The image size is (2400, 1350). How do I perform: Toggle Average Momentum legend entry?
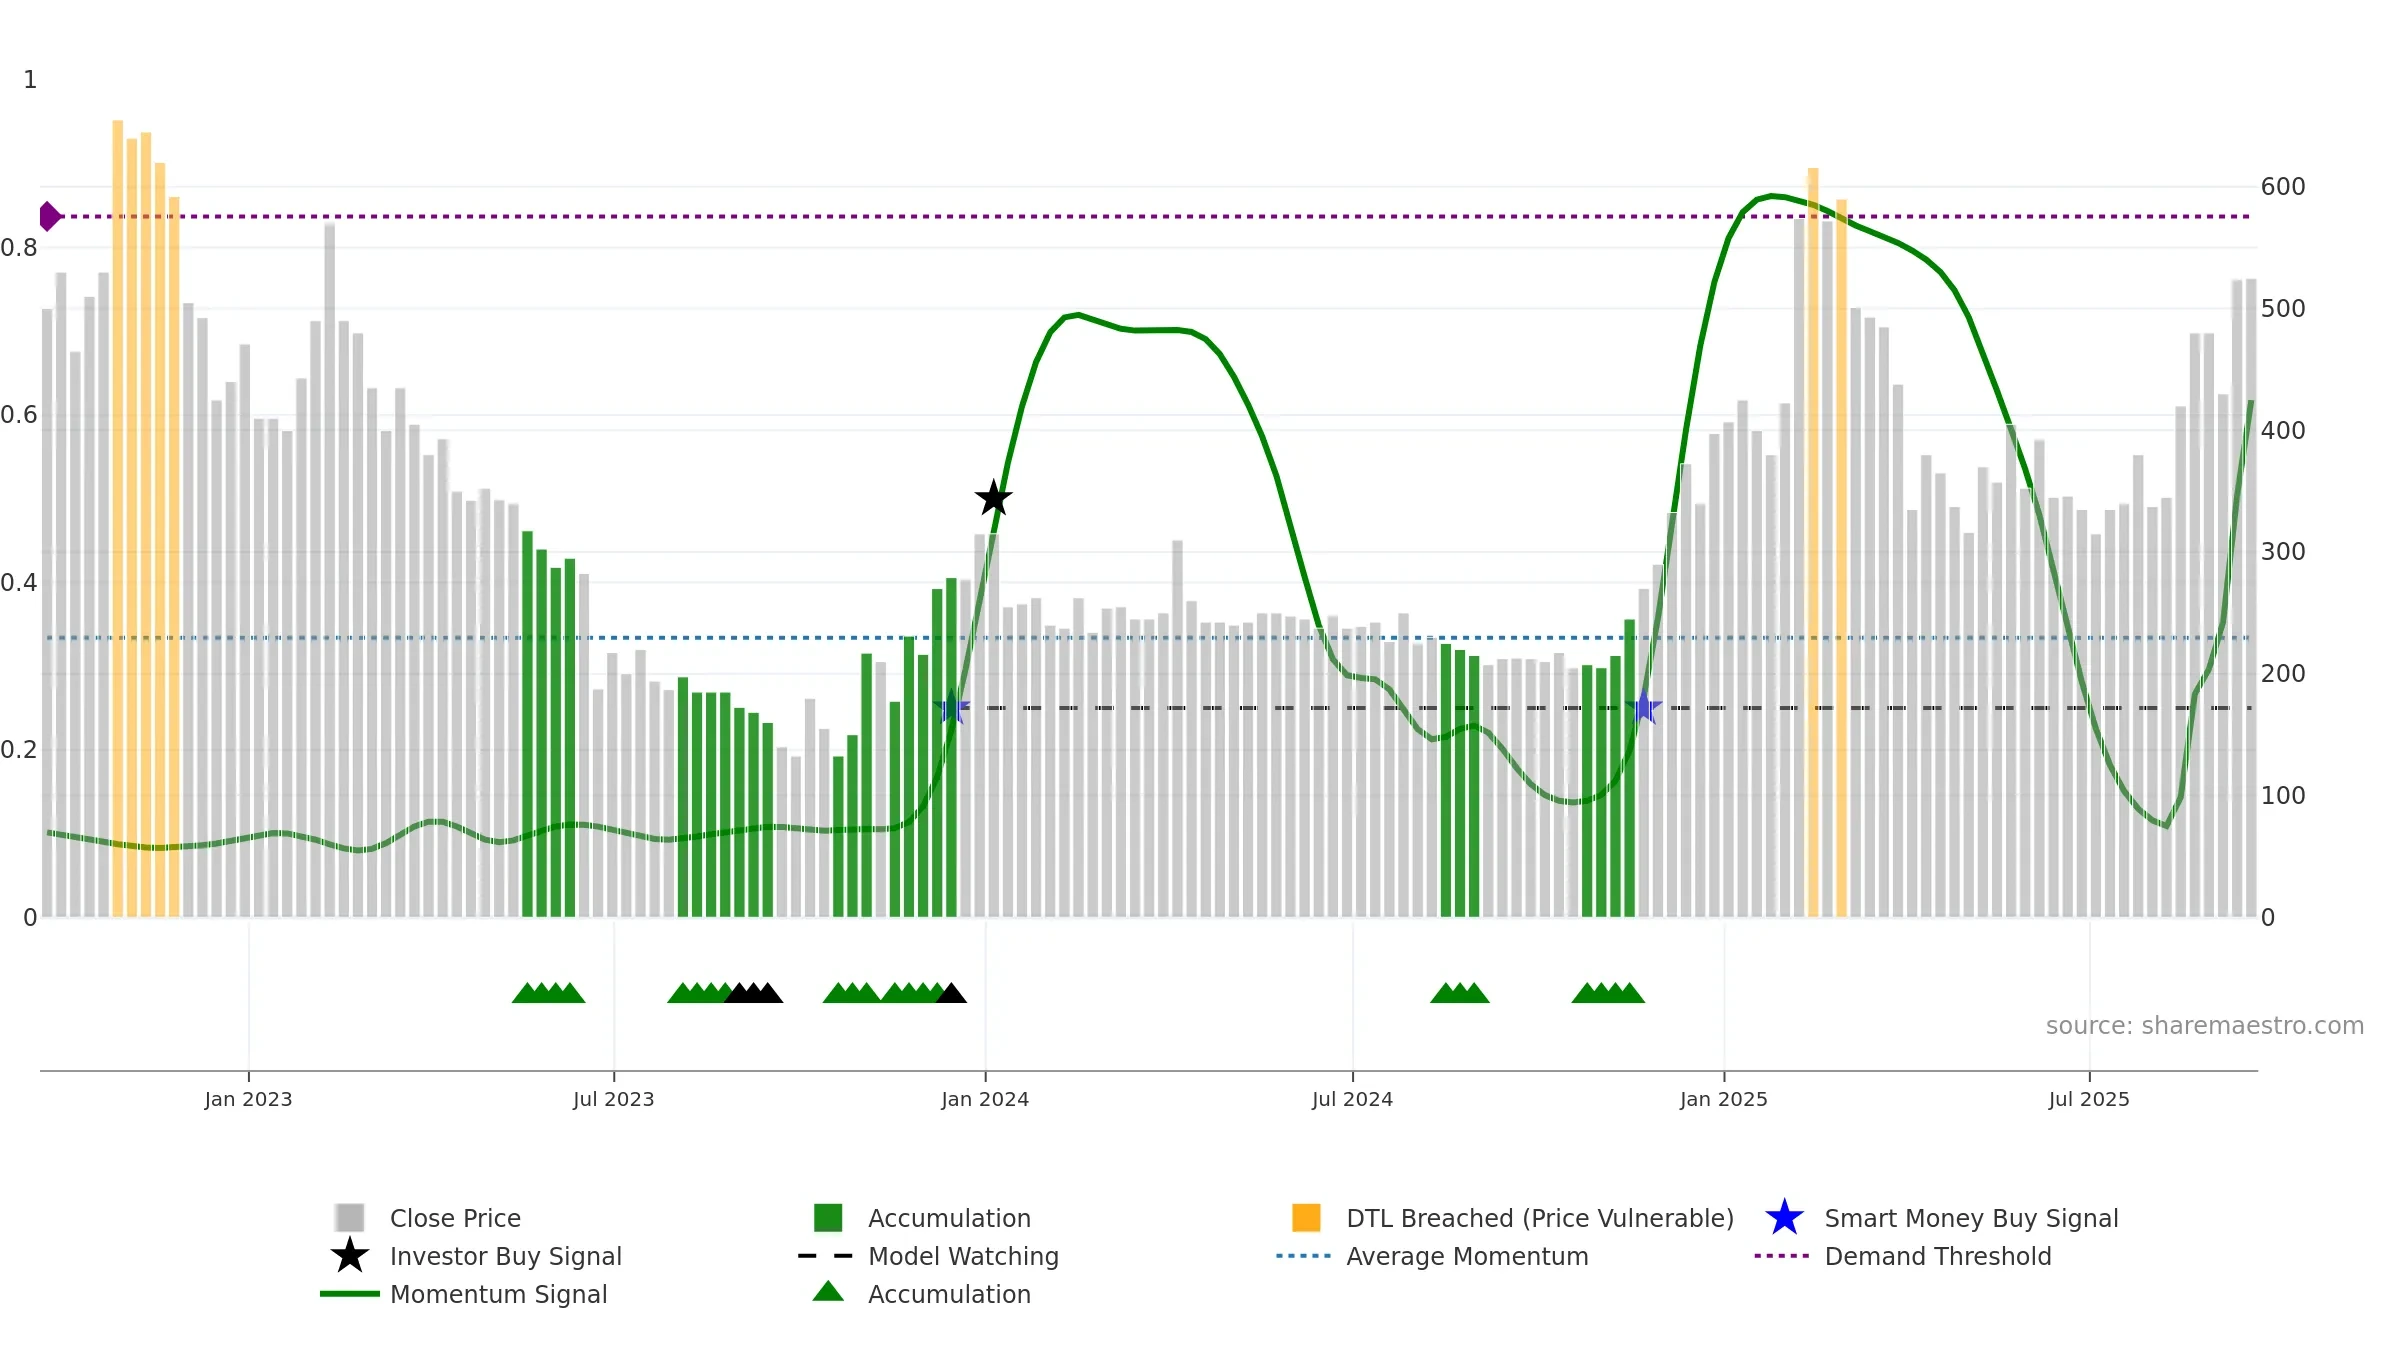coord(1432,1256)
